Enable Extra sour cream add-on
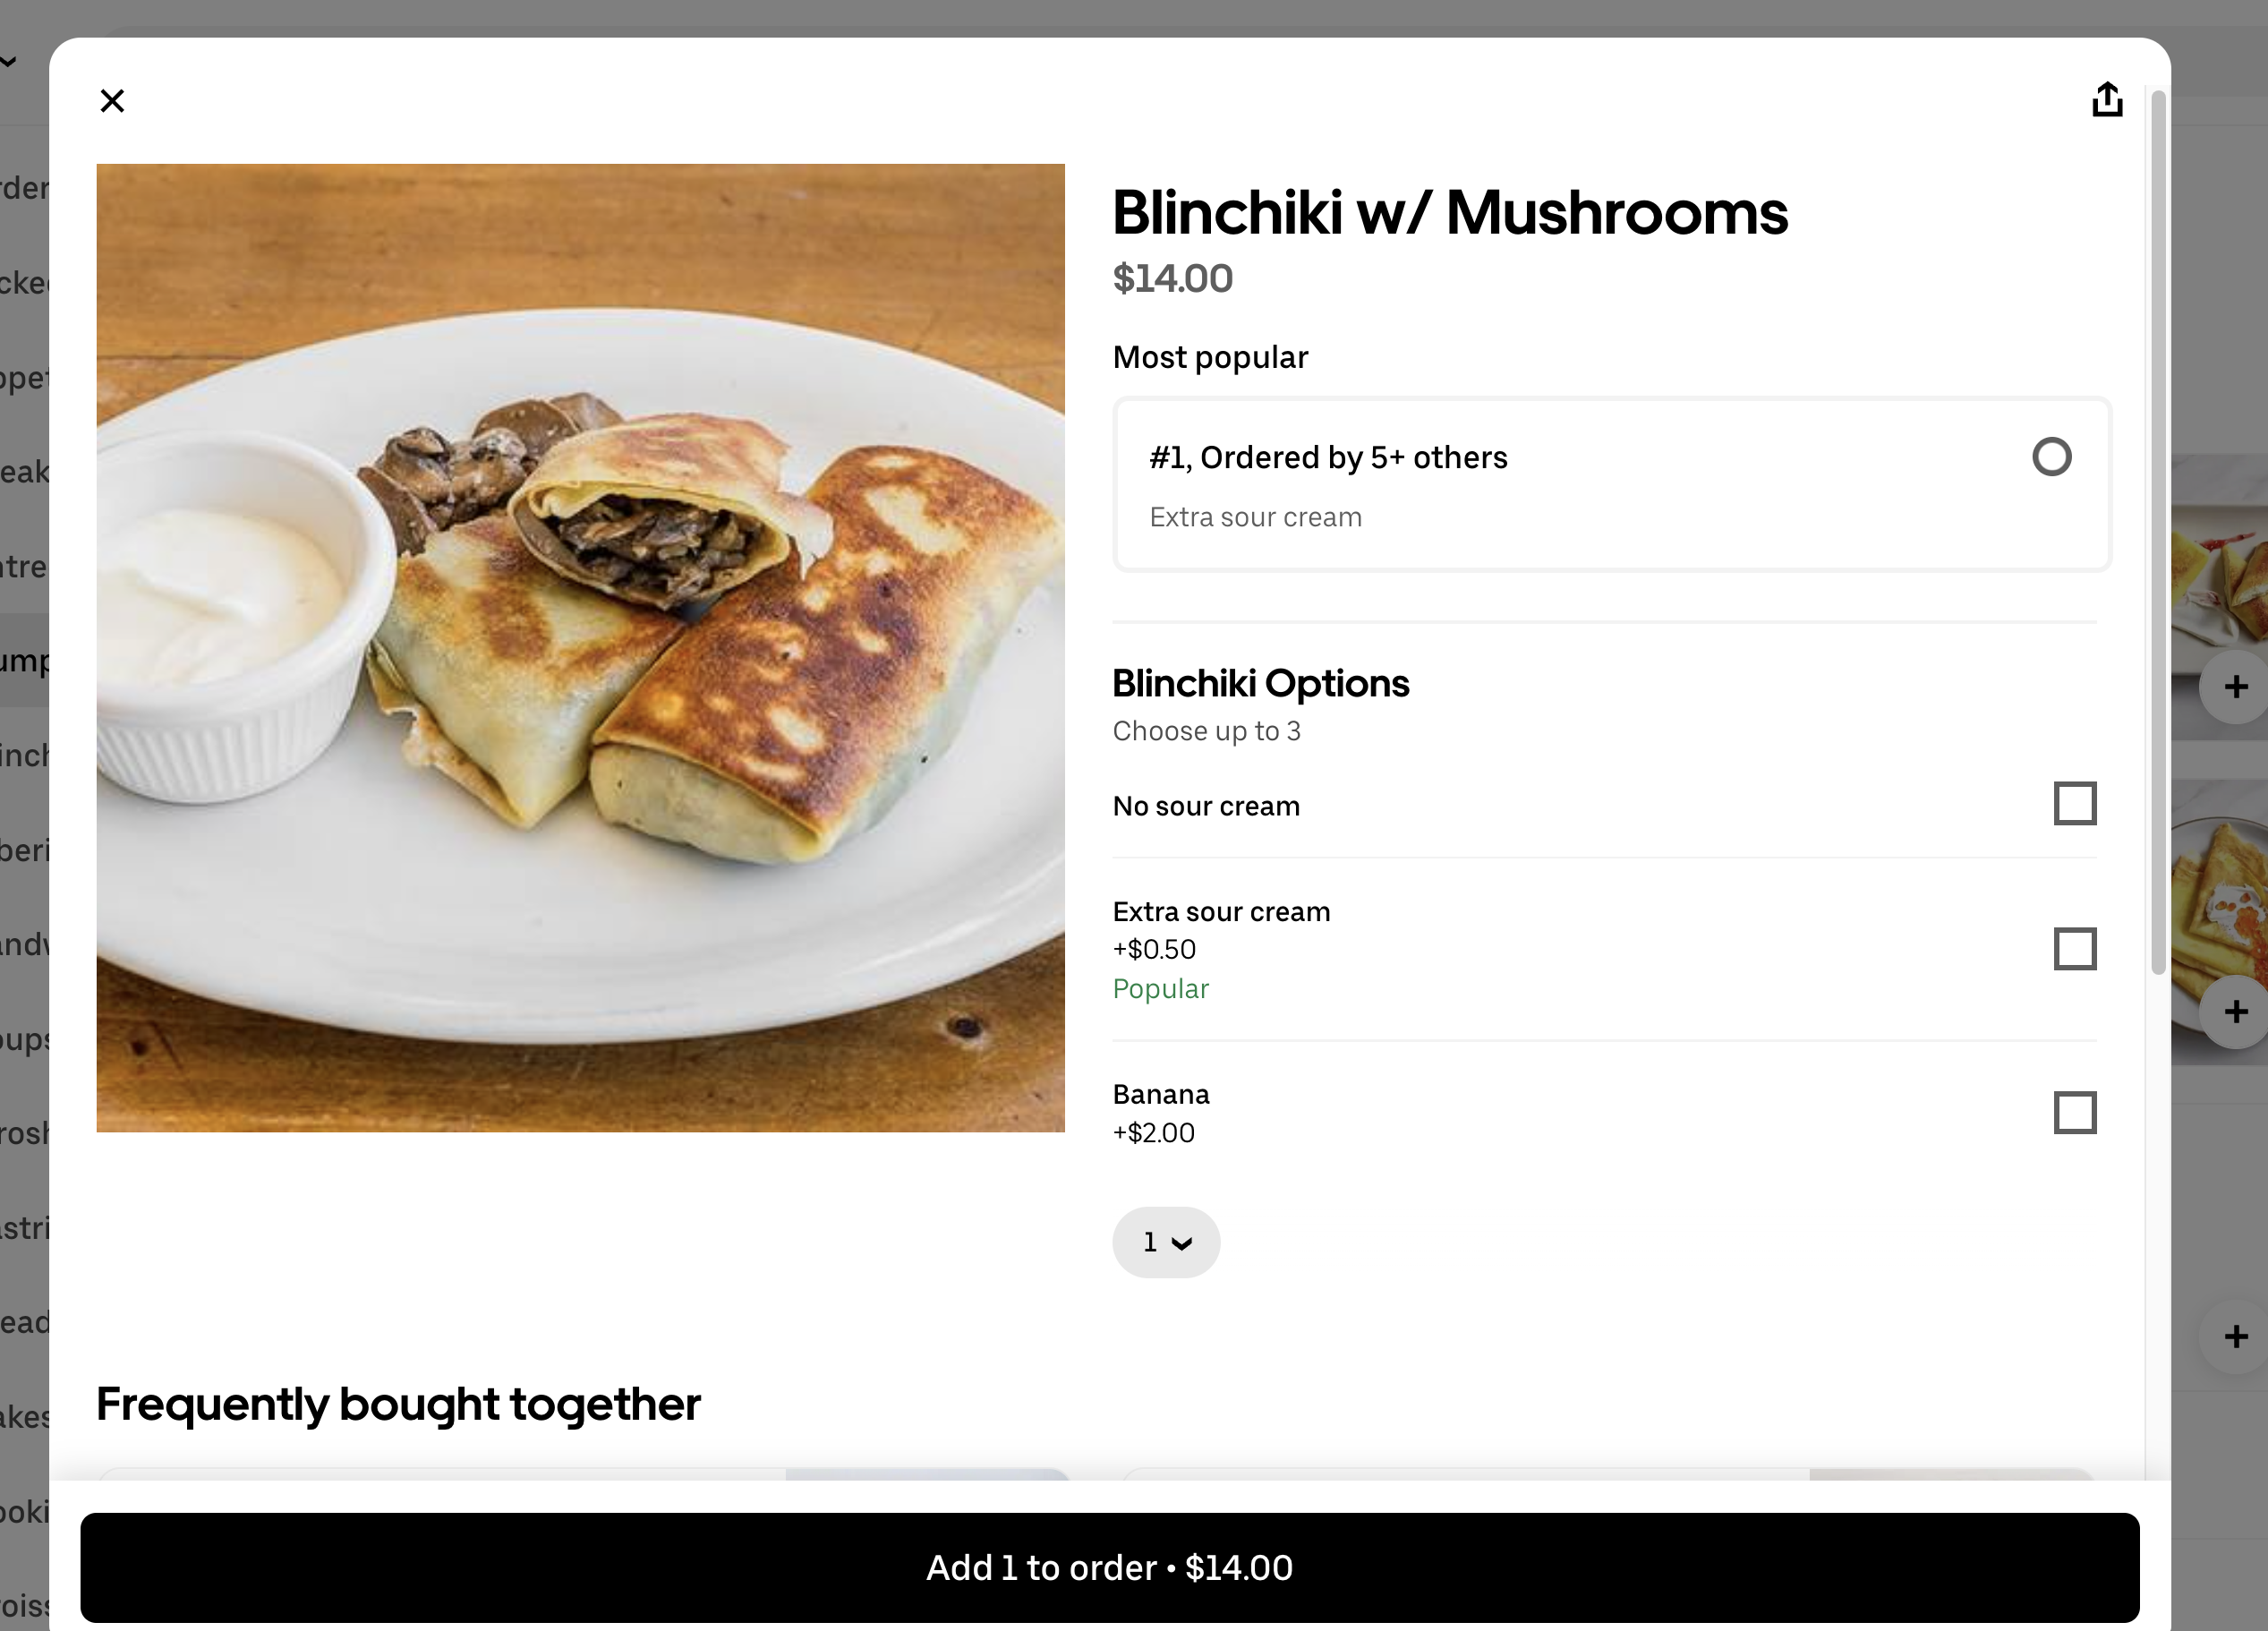The width and height of the screenshot is (2268, 1631). (x=2074, y=949)
